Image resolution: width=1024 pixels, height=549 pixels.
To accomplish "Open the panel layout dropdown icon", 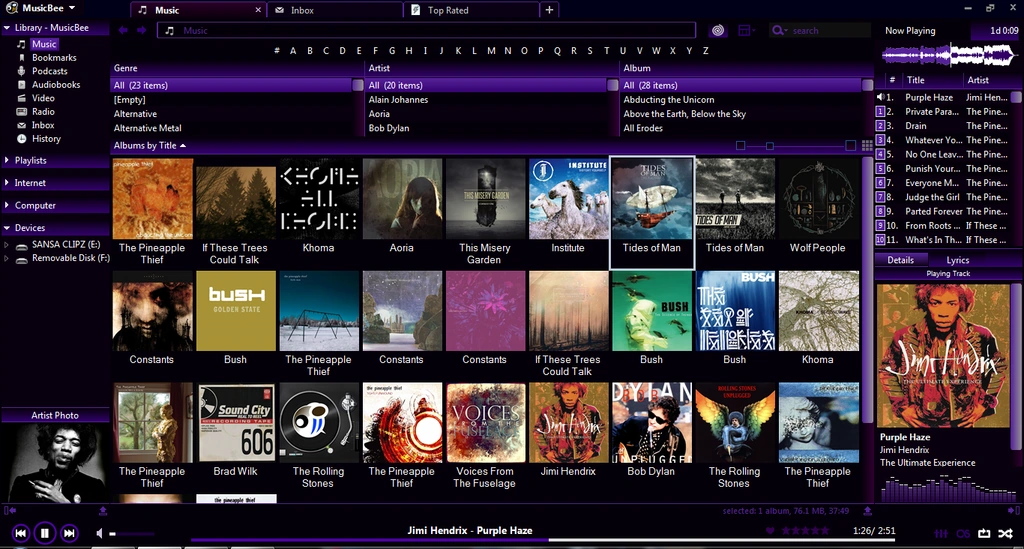I will [x=746, y=31].
